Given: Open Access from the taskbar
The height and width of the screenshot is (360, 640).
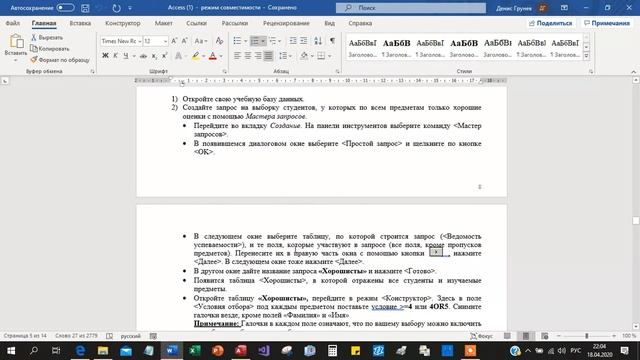Looking at the screenshot, I should [x=240, y=351].
